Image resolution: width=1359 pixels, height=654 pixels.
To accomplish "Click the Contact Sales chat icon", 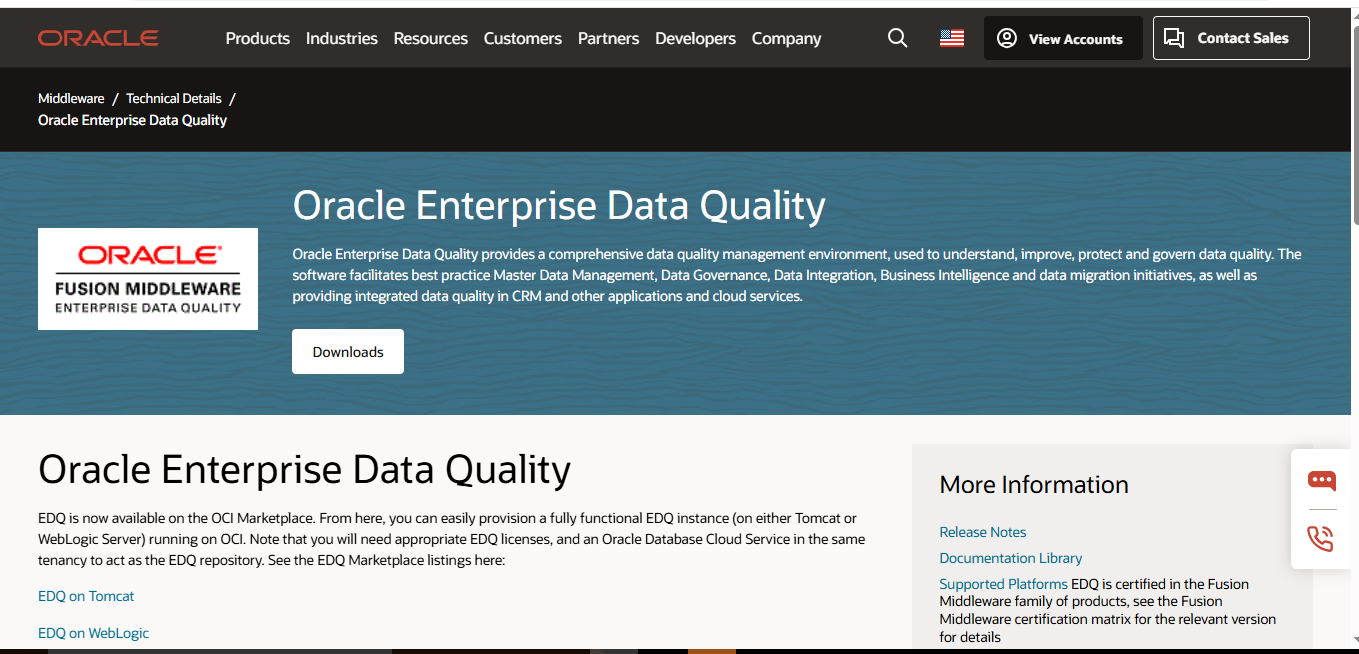I will 1175,37.
